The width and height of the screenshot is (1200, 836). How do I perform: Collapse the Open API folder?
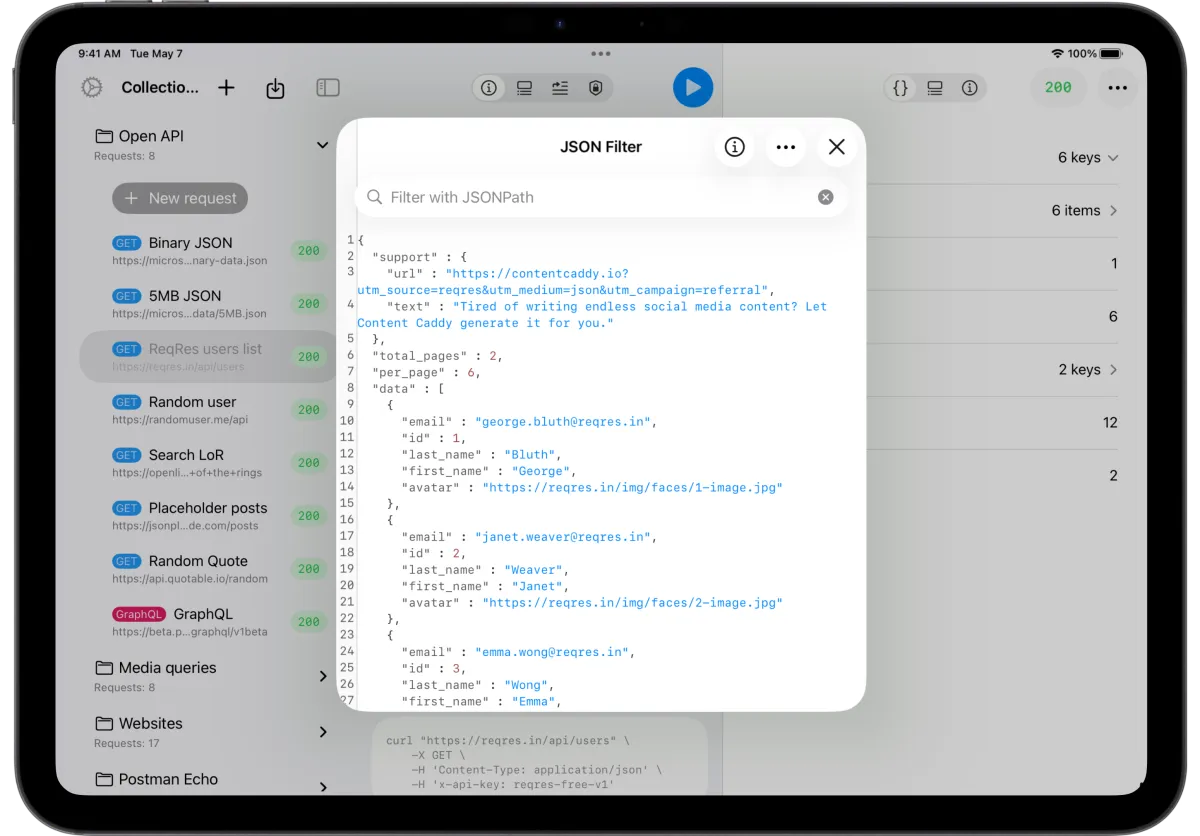pos(321,144)
